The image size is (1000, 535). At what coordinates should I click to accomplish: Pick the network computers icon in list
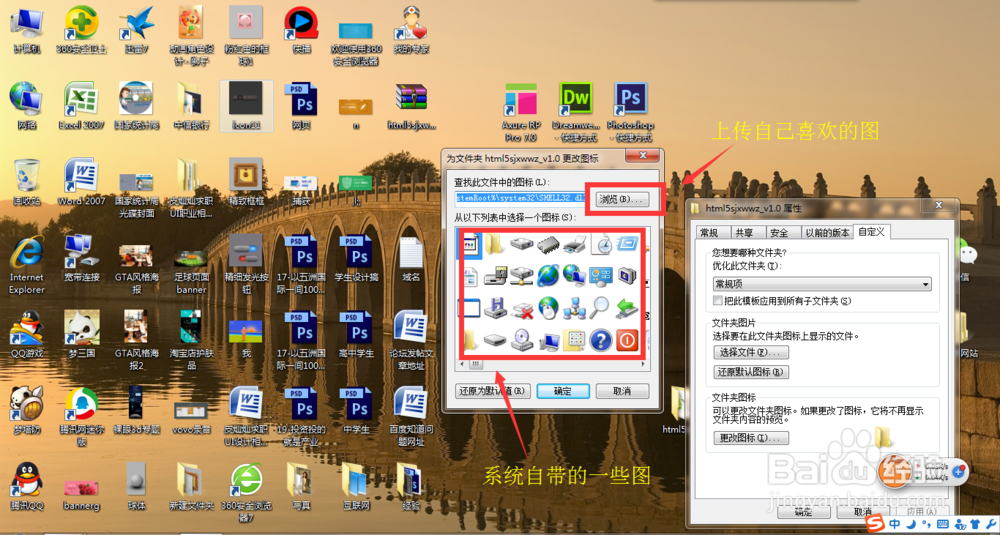pyautogui.click(x=574, y=308)
